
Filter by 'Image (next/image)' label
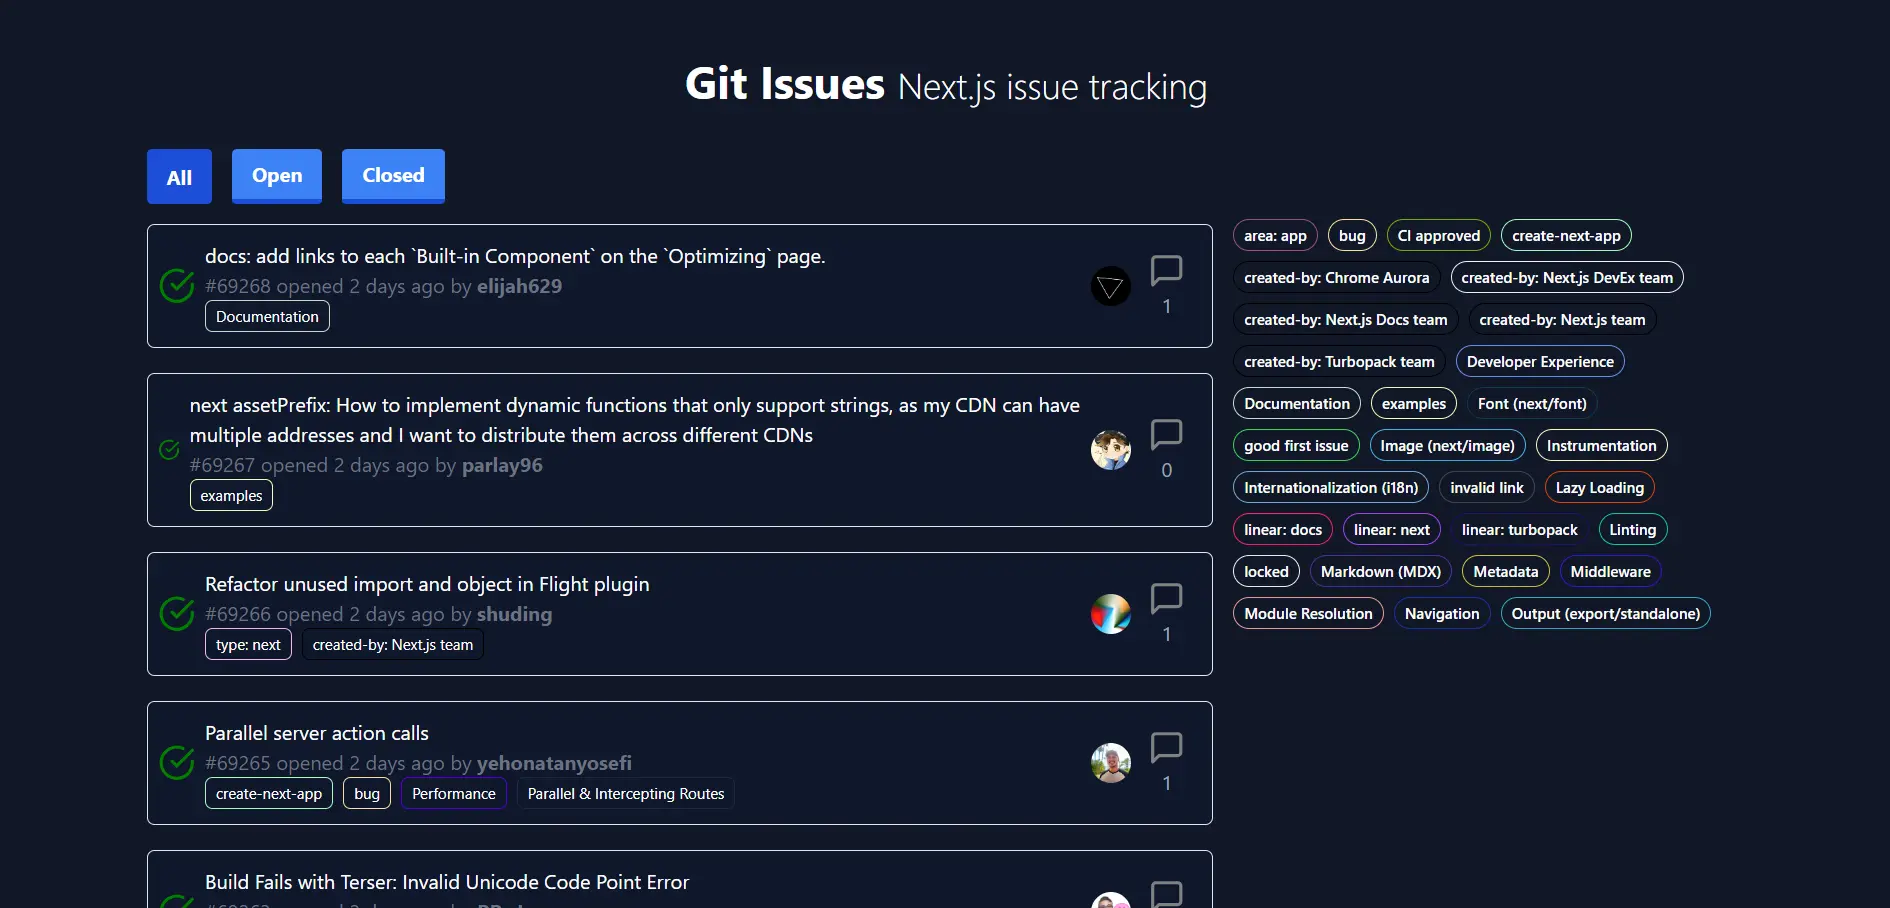click(1448, 446)
